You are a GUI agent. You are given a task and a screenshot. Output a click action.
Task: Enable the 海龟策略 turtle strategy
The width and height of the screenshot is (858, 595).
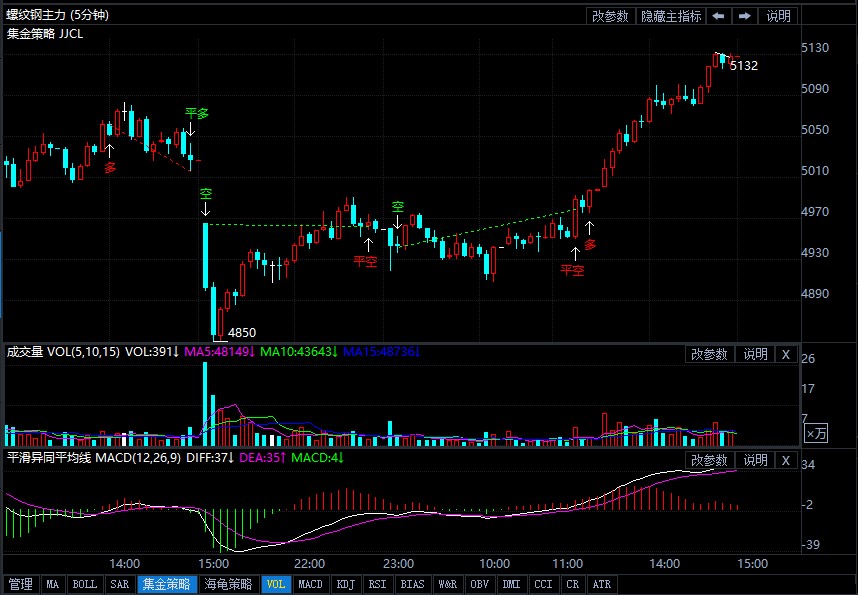tap(228, 584)
